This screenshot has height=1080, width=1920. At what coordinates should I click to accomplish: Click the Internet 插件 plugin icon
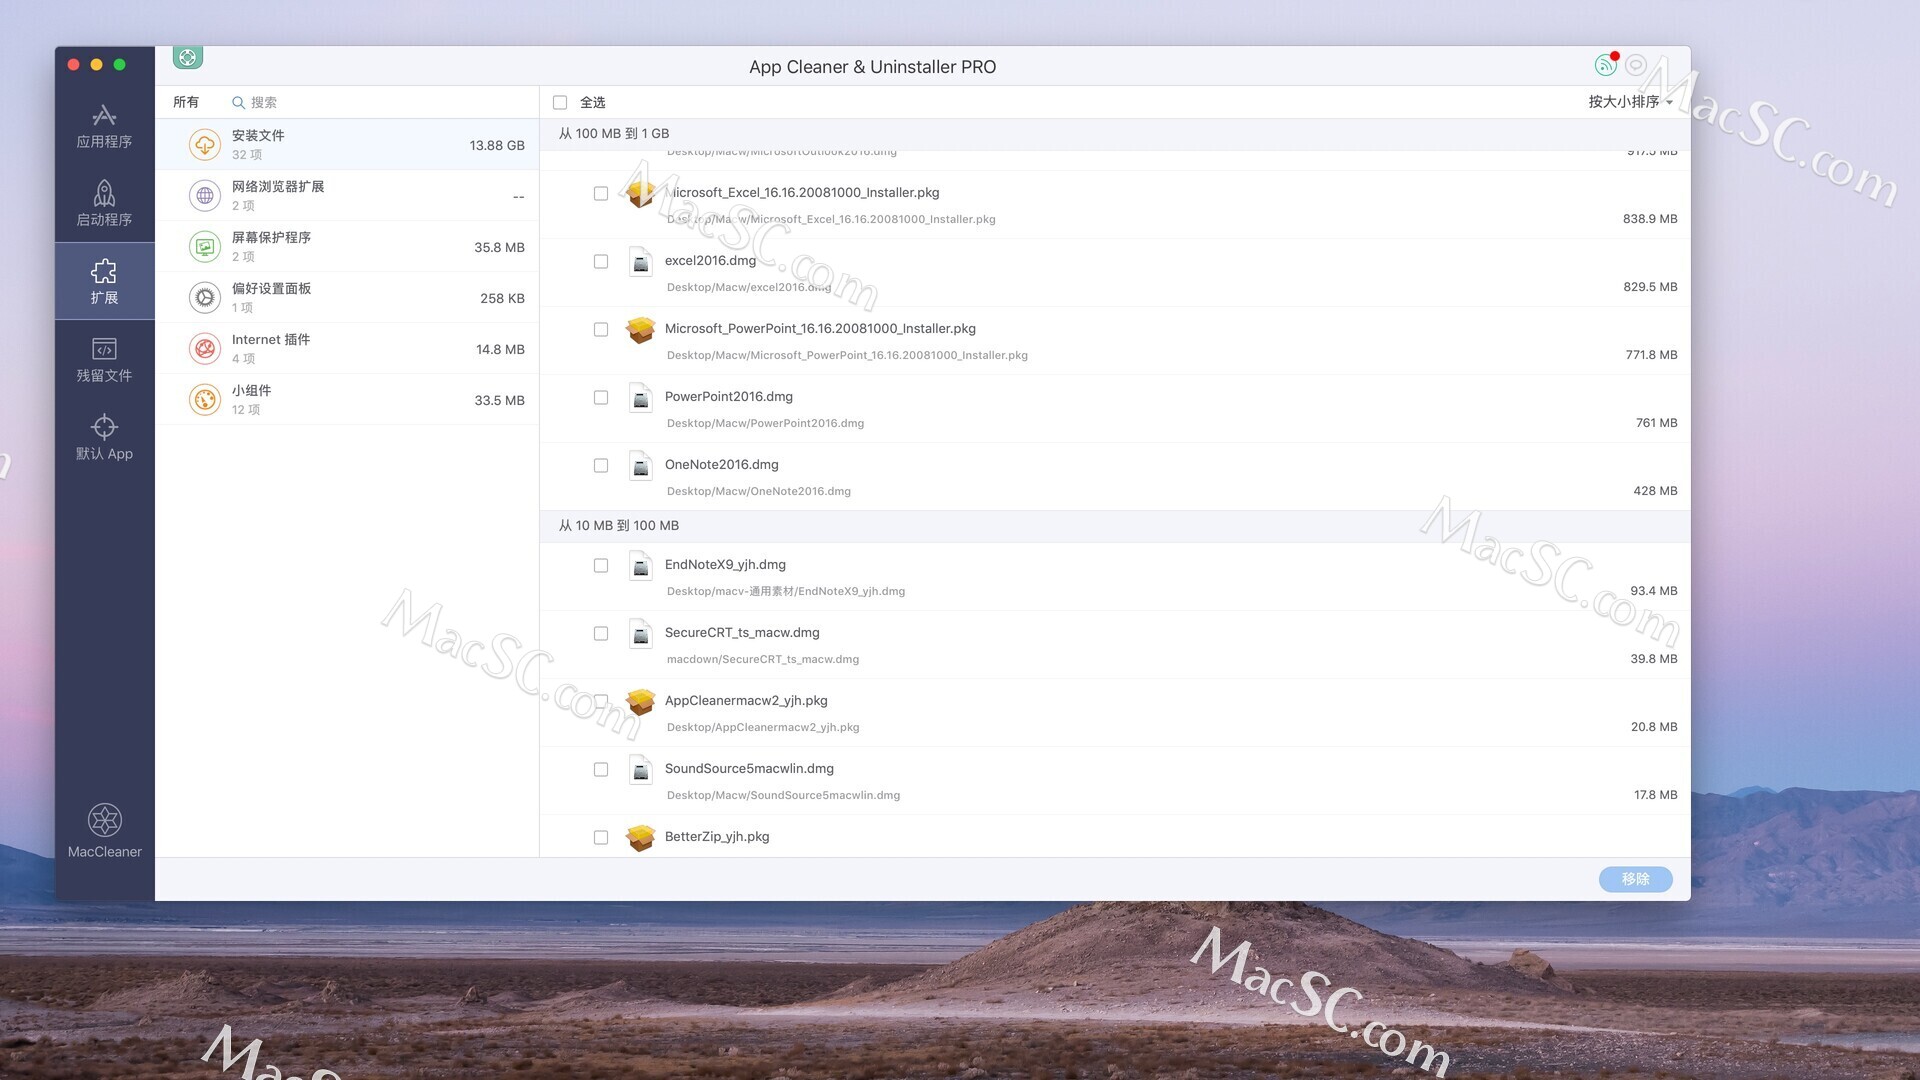204,349
